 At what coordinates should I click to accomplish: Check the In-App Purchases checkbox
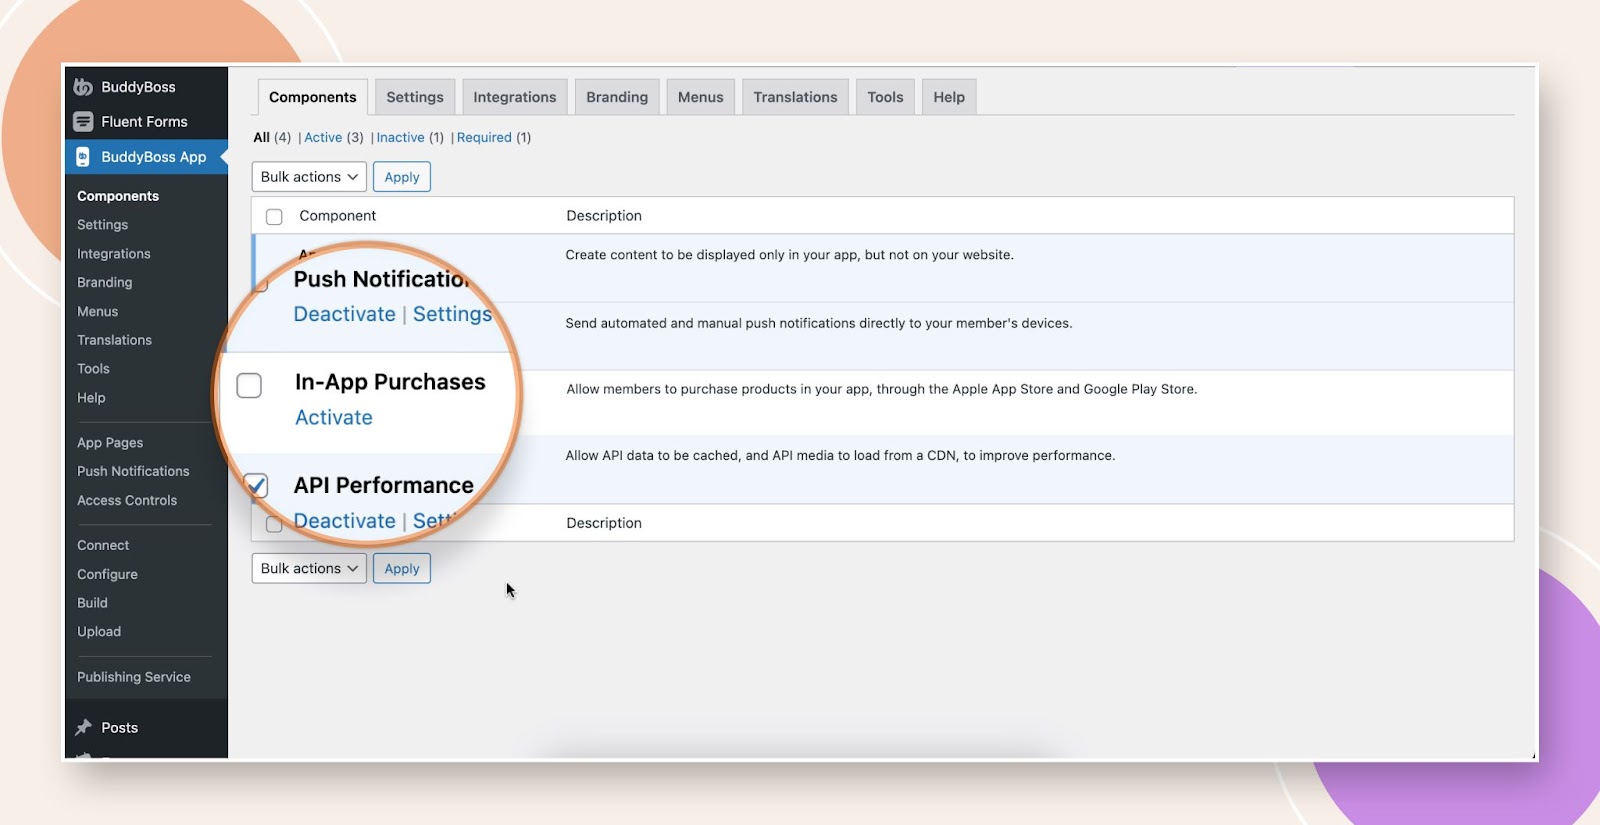(249, 385)
